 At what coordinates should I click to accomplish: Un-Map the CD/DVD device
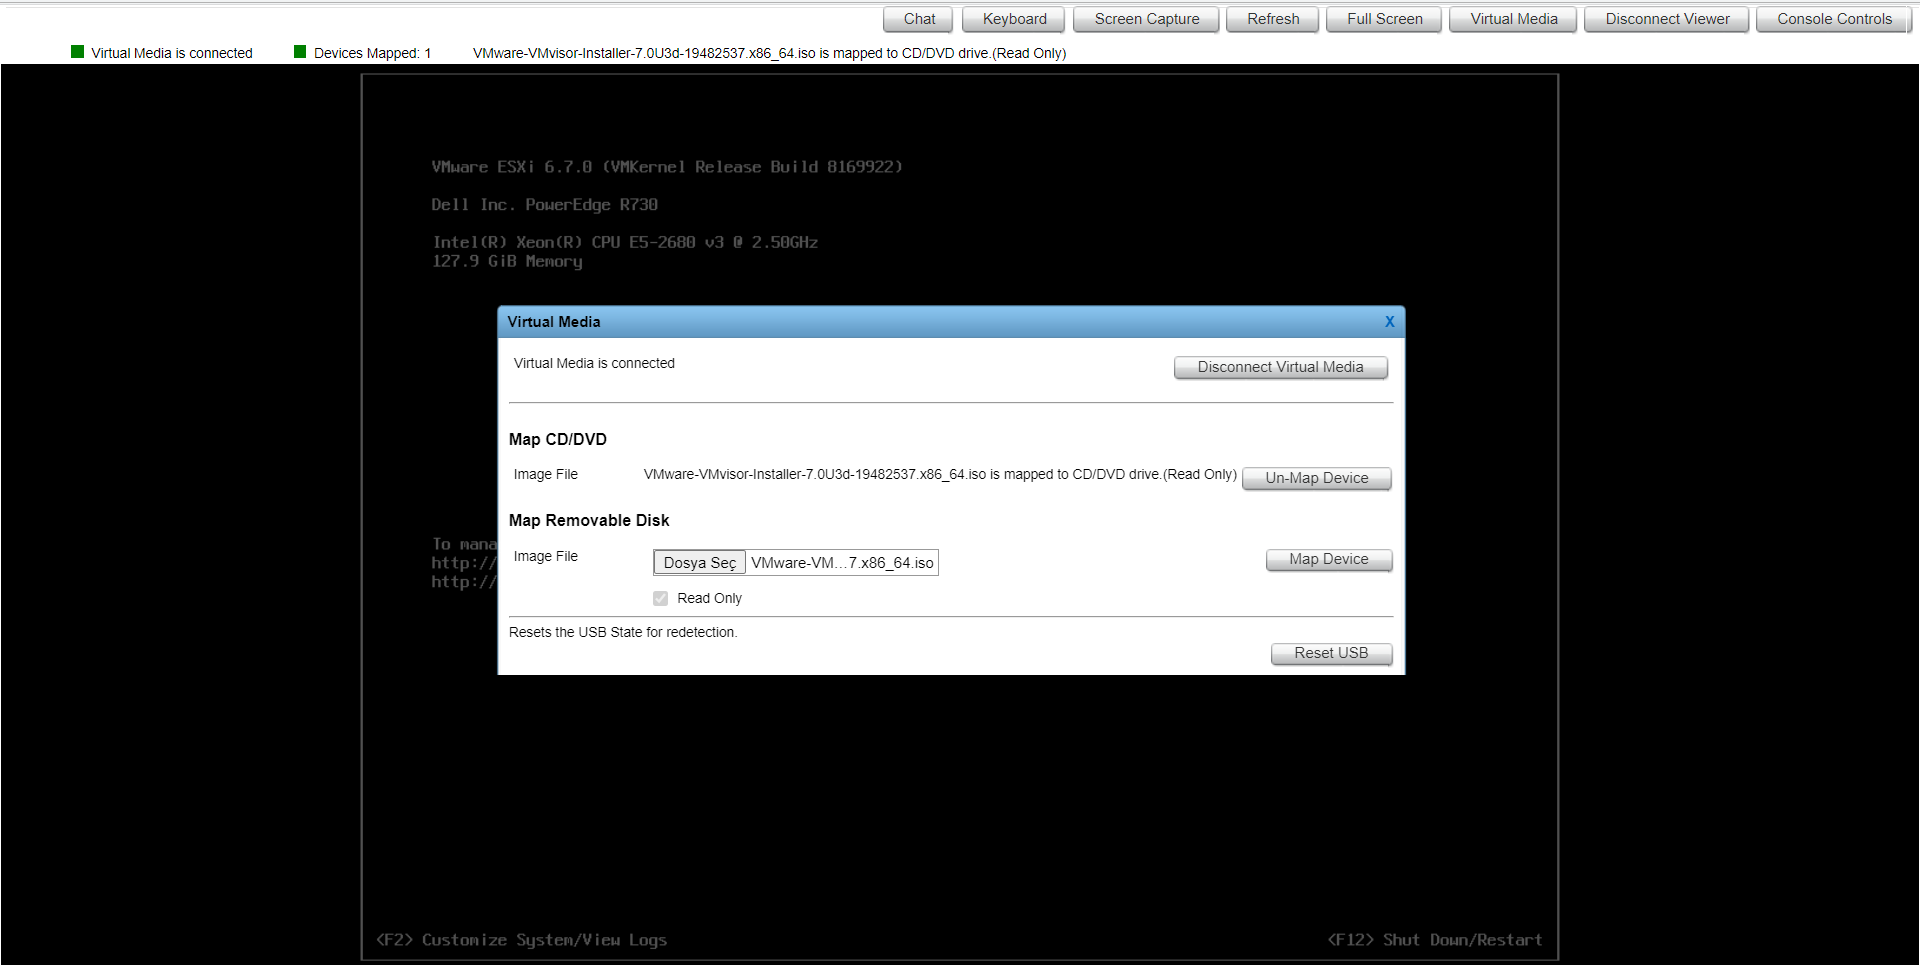point(1317,478)
